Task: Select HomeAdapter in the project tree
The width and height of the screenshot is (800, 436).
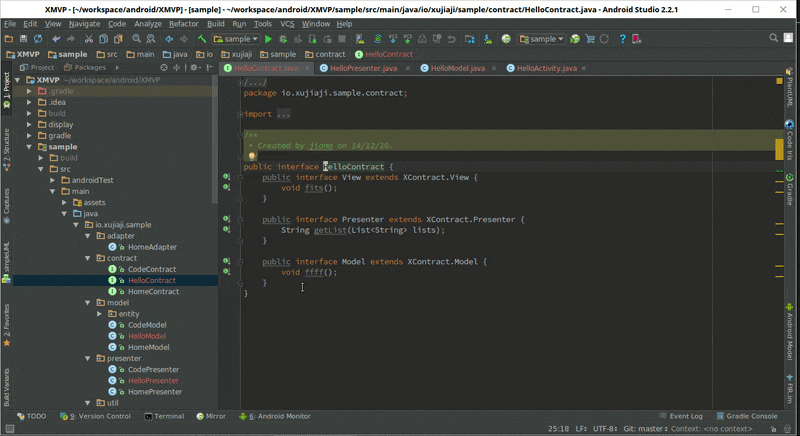Action: click(x=152, y=247)
